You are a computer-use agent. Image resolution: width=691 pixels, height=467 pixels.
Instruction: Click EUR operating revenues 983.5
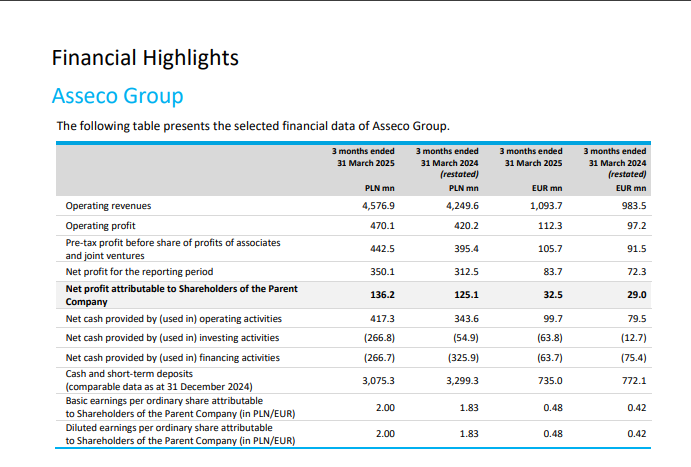[634, 206]
